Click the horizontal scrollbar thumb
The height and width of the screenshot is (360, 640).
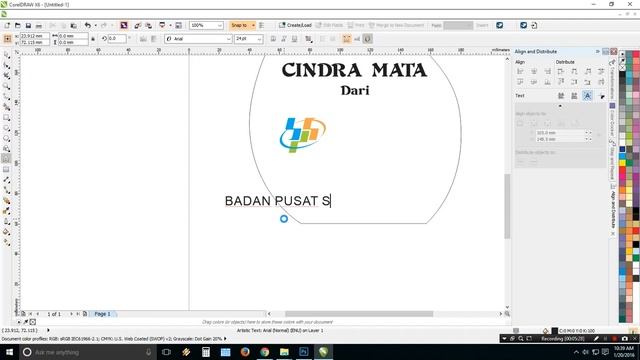359,314
